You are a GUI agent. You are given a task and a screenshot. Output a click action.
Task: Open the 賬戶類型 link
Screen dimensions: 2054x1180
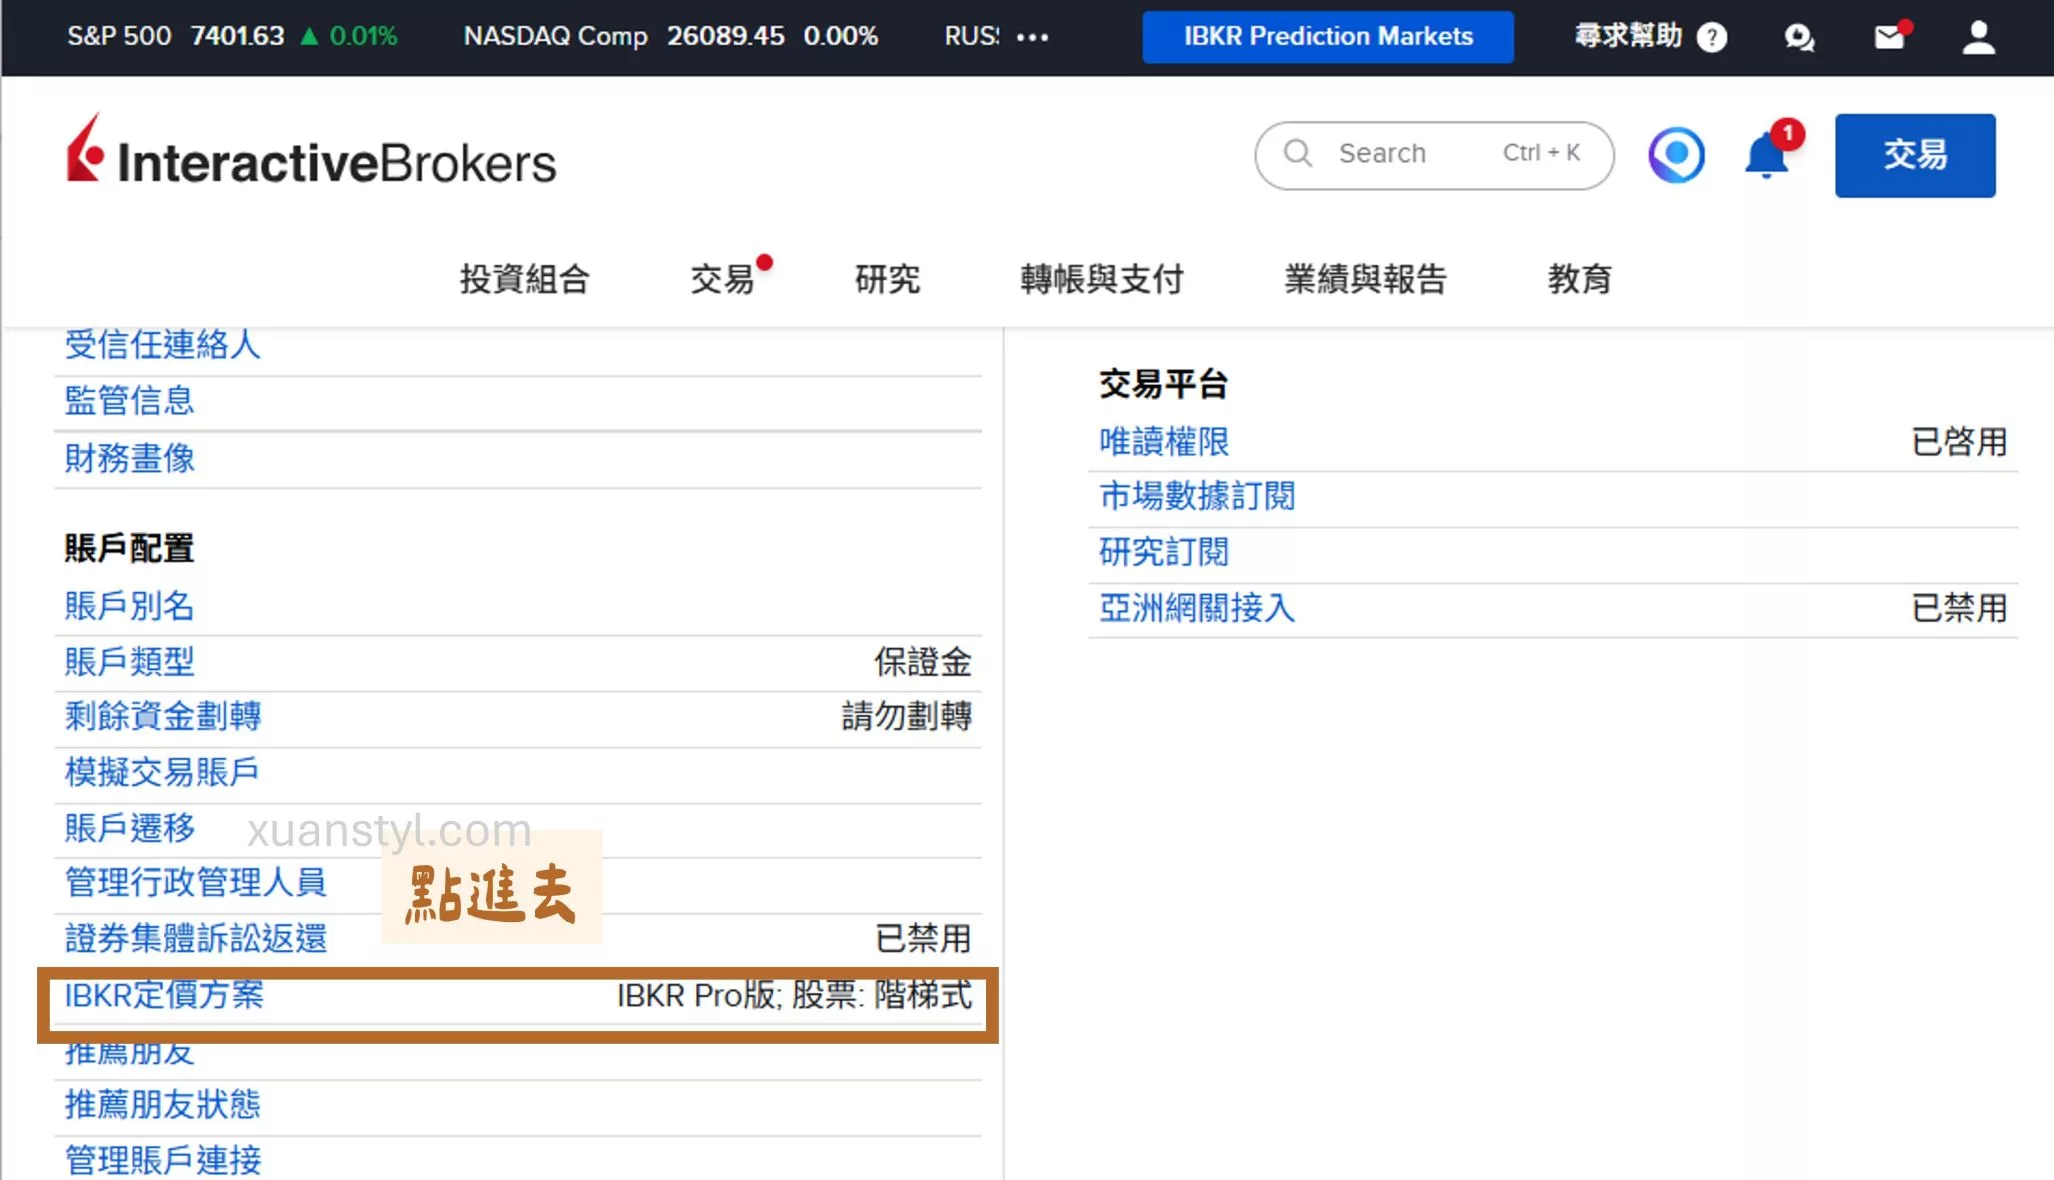pyautogui.click(x=130, y=662)
